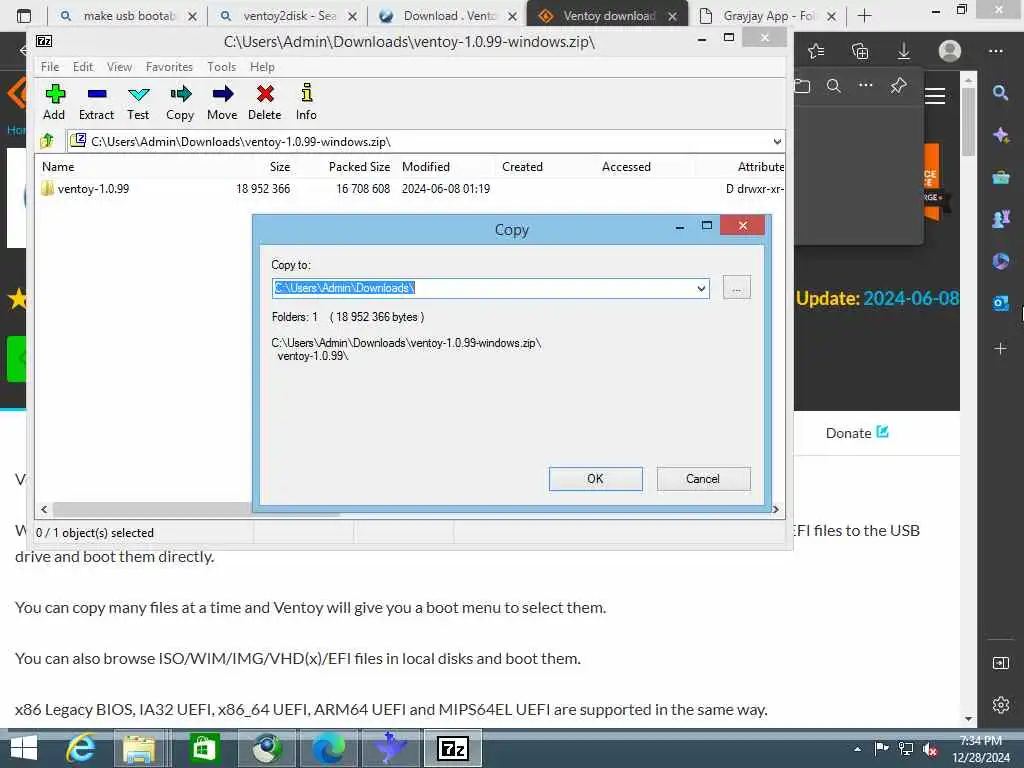This screenshot has width=1024, height=768.
Task: Open Microsoft Store from the taskbar
Action: 203,748
